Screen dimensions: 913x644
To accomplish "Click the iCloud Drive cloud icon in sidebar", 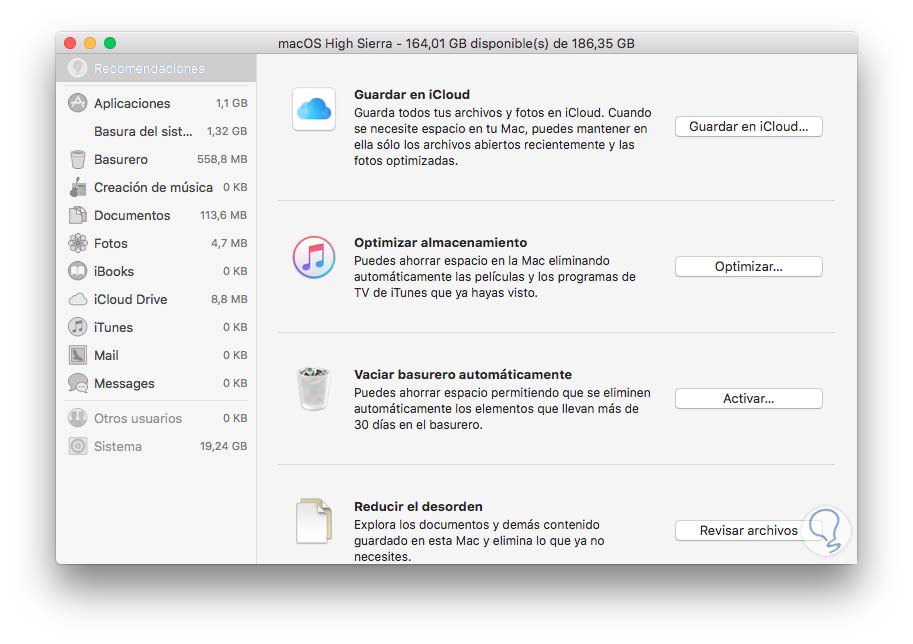I will pyautogui.click(x=77, y=299).
